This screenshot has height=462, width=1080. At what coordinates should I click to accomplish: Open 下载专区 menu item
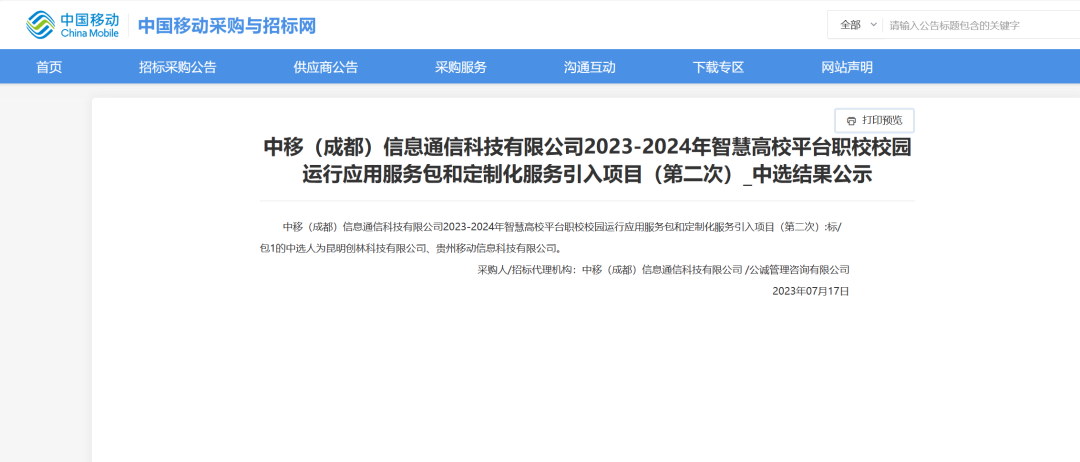point(718,67)
